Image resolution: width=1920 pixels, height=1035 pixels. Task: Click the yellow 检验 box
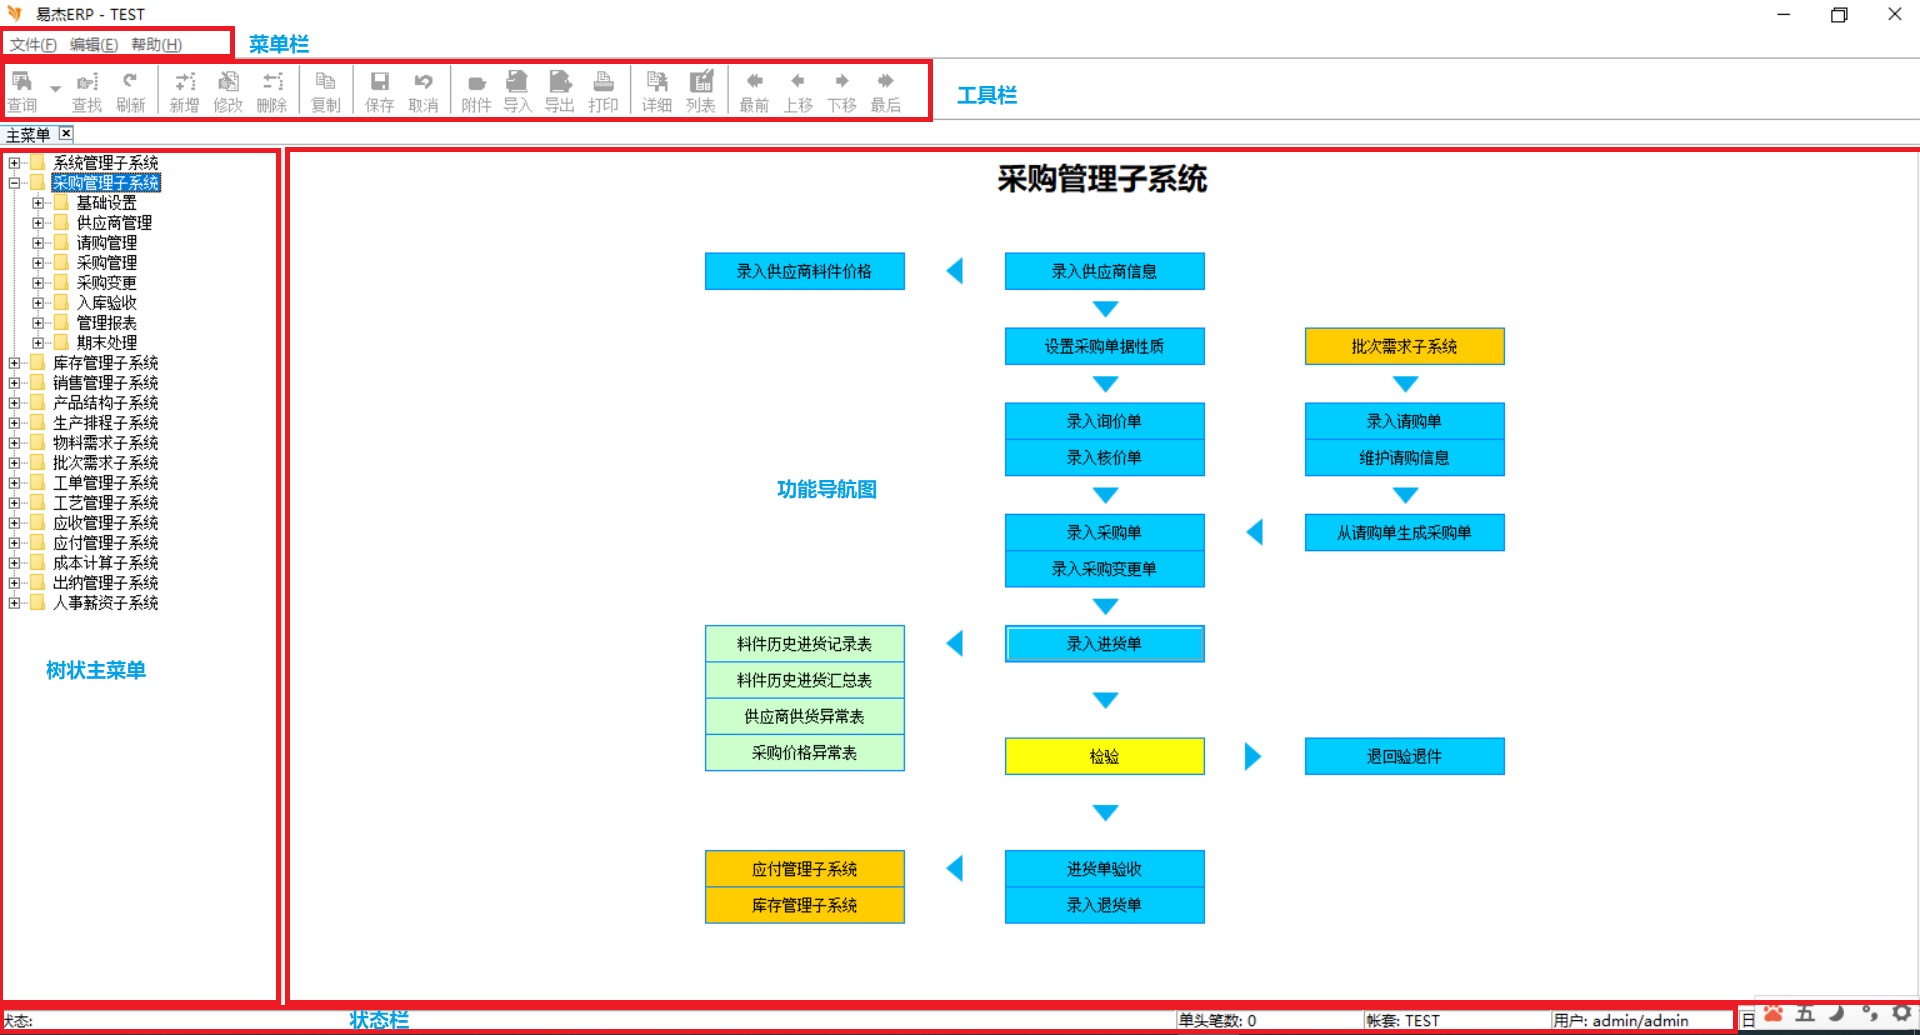click(1104, 757)
